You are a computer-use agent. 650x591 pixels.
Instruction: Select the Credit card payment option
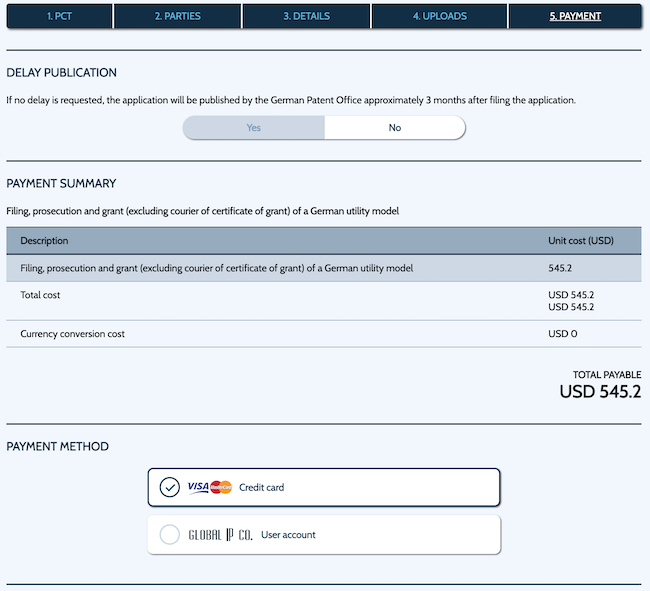(324, 487)
